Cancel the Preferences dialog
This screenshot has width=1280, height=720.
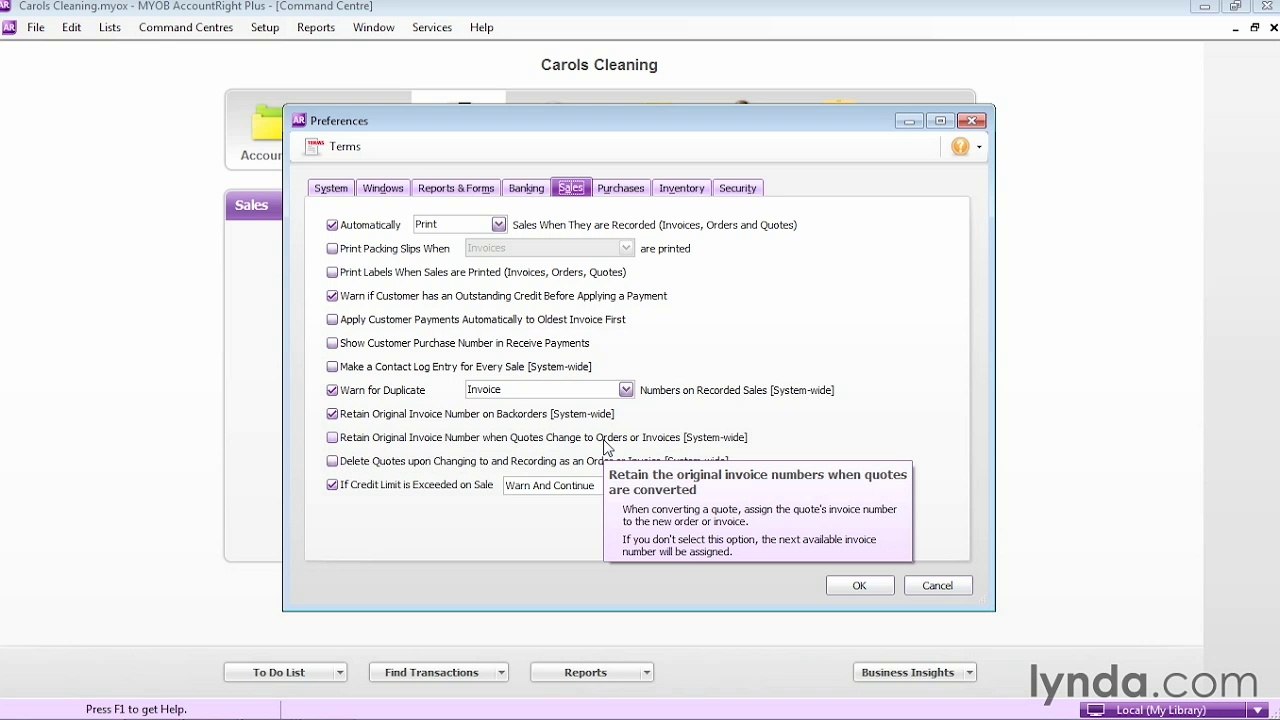tap(938, 586)
